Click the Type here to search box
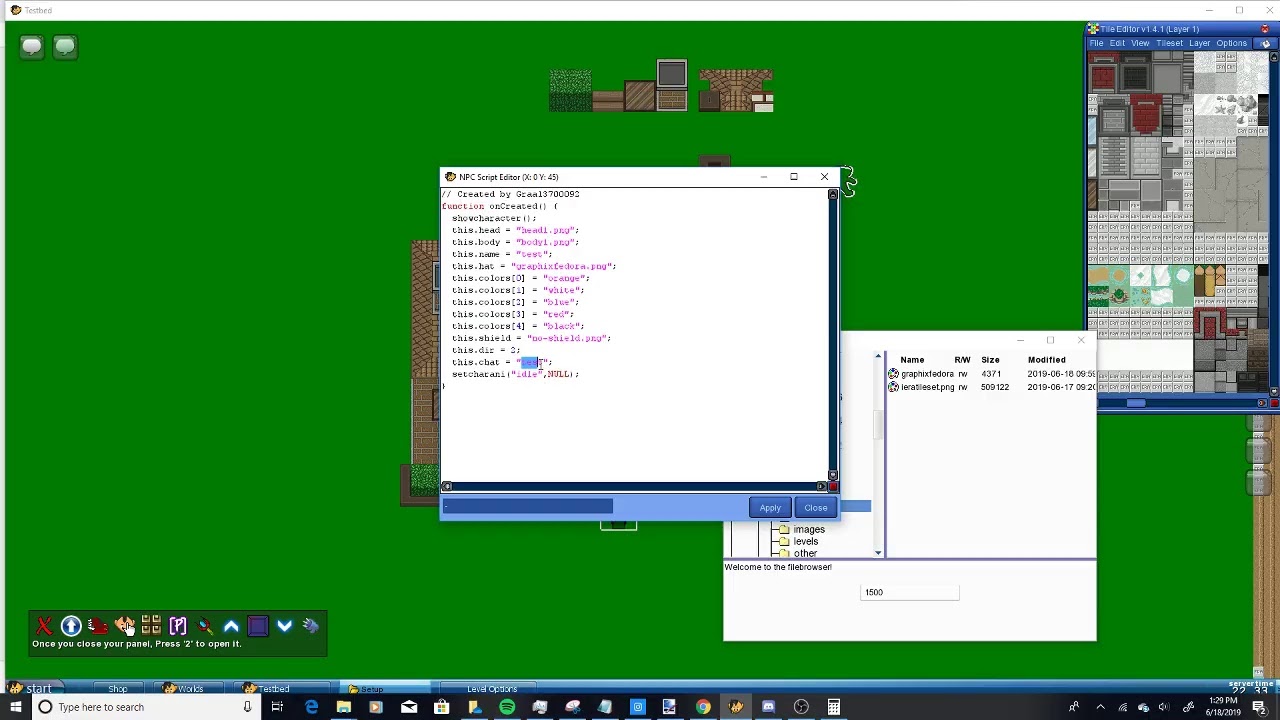 (x=146, y=707)
